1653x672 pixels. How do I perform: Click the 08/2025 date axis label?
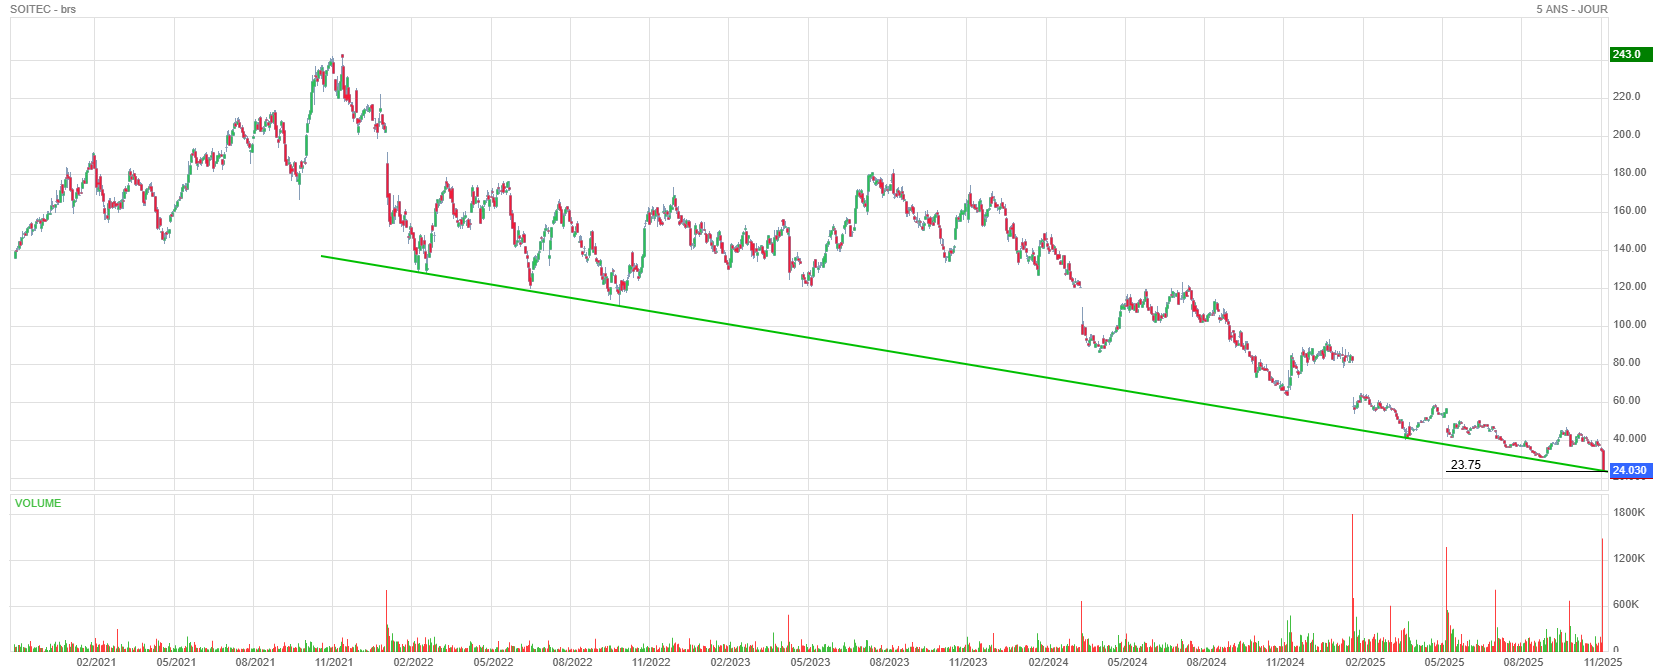click(x=1523, y=662)
